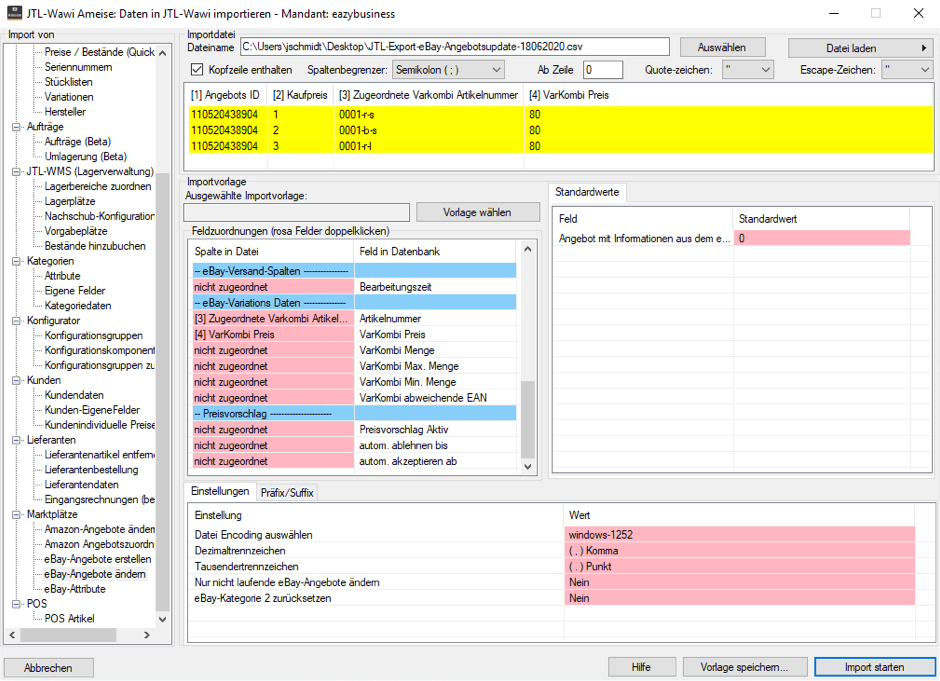Image resolution: width=940 pixels, height=681 pixels.
Task: Collapse the Kunden tree node
Action: coord(16,380)
